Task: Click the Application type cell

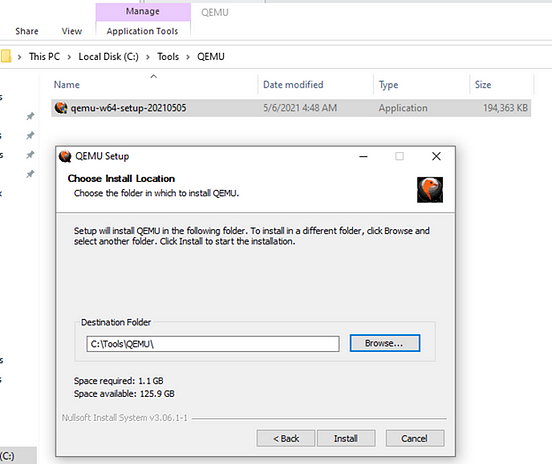Action: (x=403, y=108)
